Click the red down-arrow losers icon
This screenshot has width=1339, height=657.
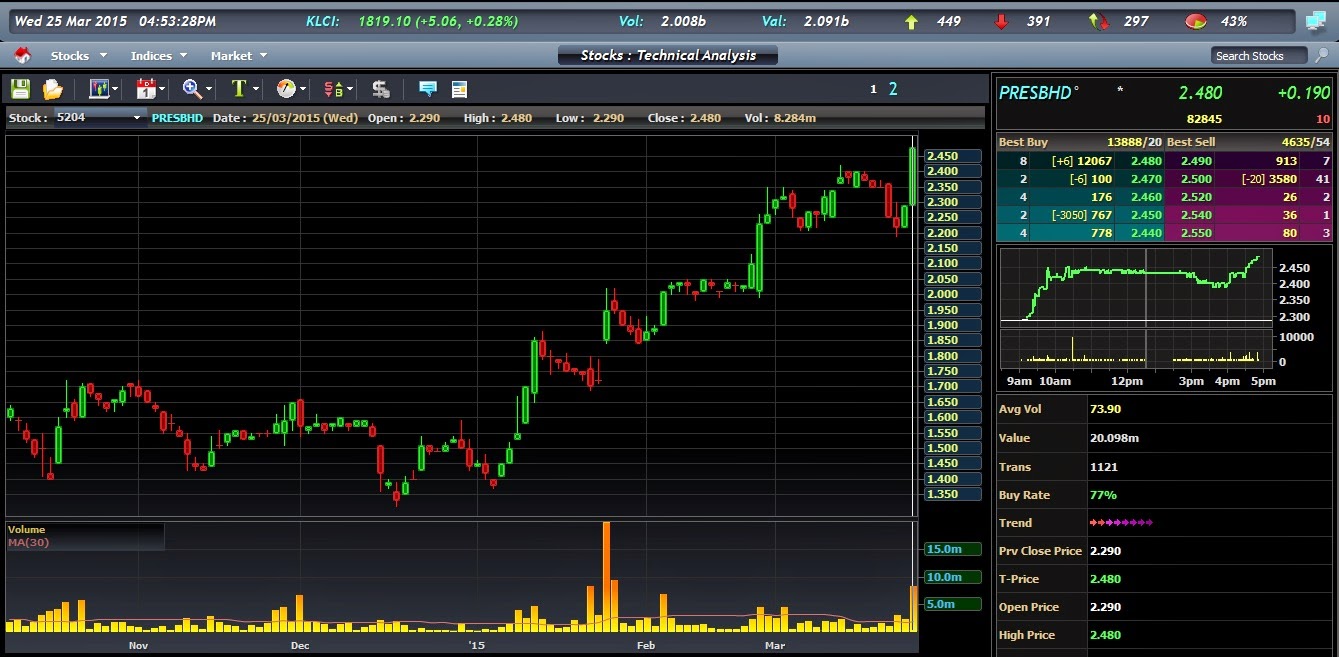pyautogui.click(x=1002, y=21)
